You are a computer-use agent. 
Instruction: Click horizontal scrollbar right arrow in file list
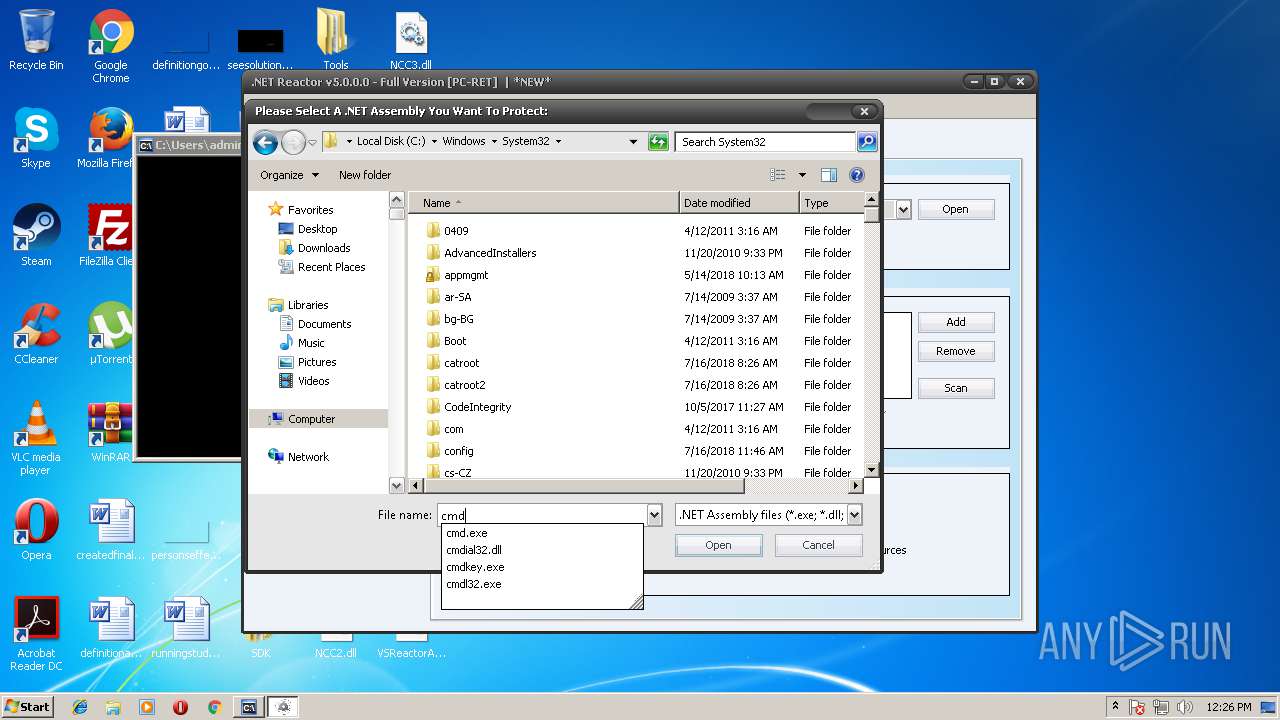pos(855,486)
